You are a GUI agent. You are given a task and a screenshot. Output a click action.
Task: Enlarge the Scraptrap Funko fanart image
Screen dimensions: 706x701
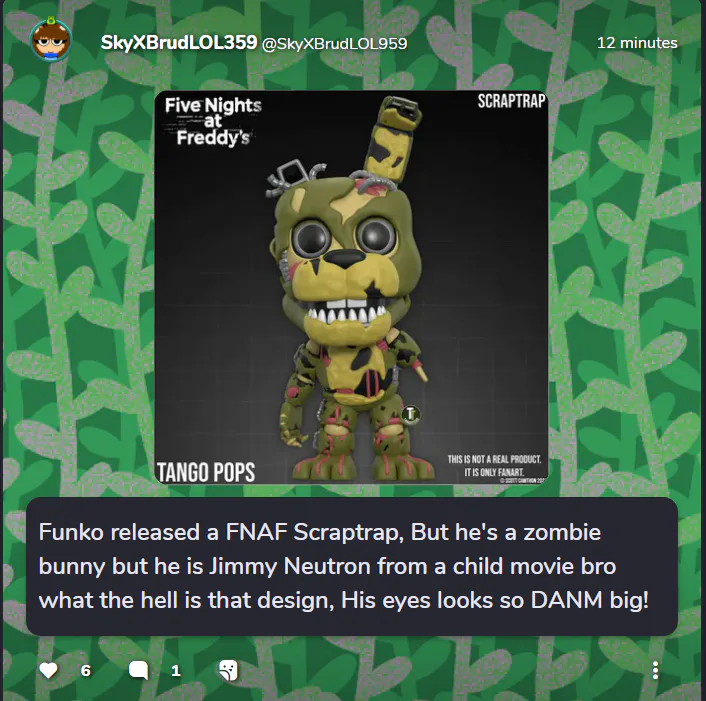(351, 287)
